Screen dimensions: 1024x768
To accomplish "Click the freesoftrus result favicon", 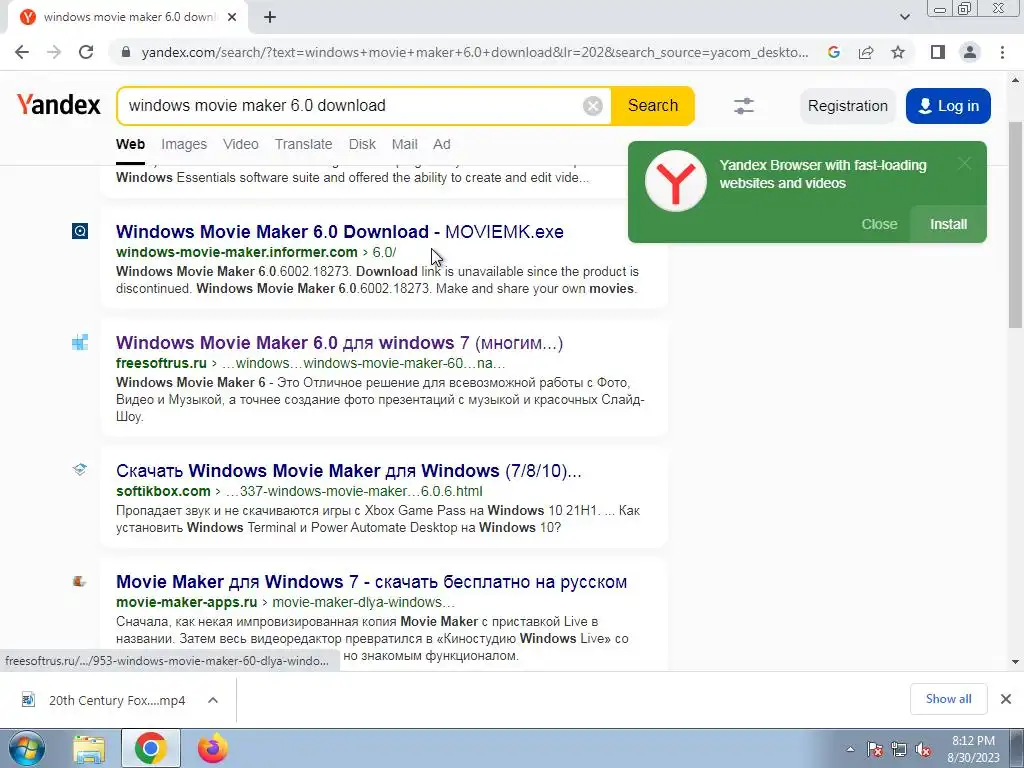I will click(x=80, y=342).
